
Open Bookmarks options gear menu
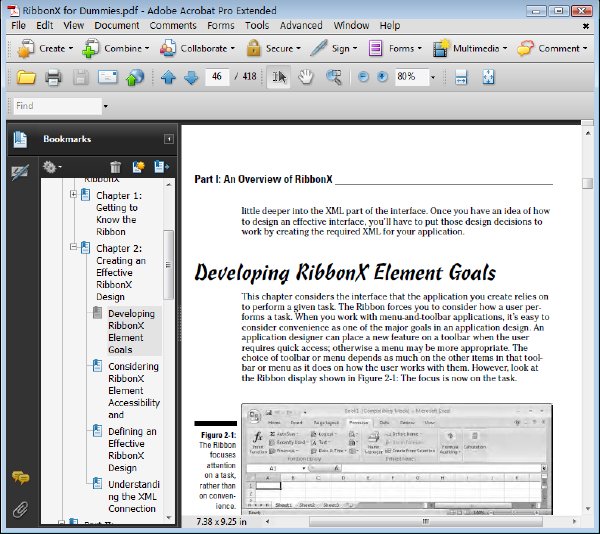click(52, 167)
